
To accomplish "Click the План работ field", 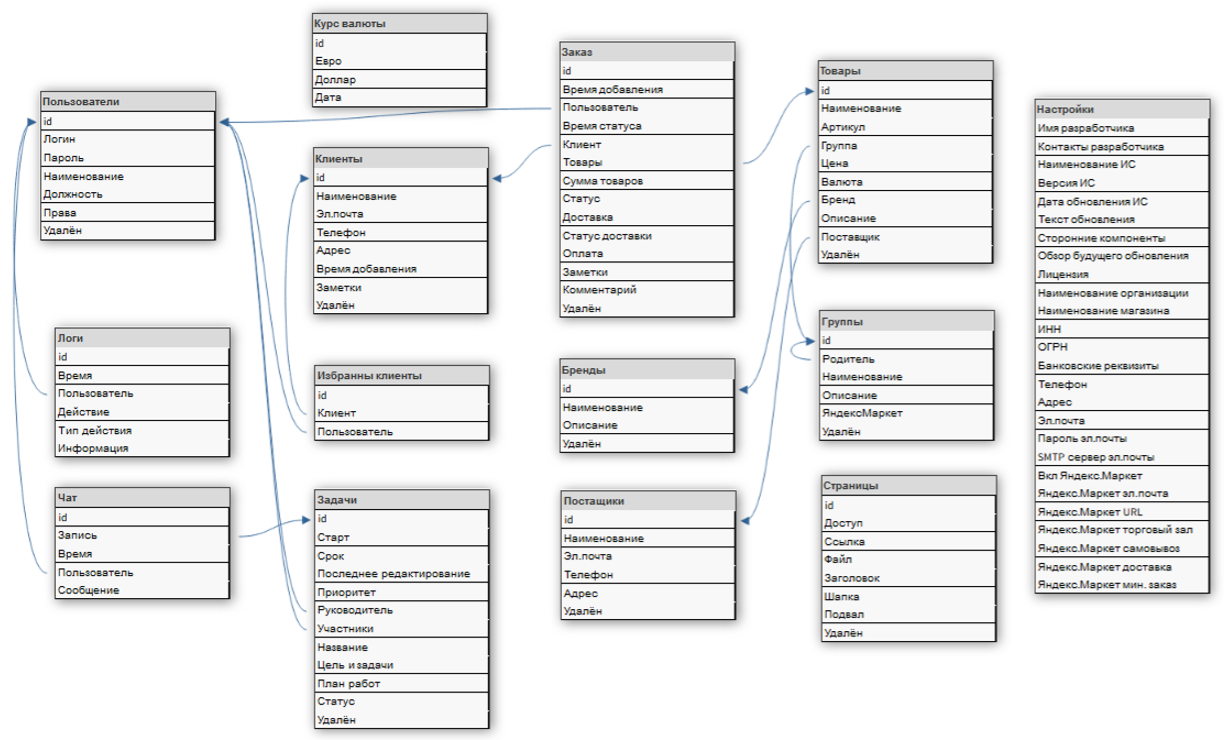I will [x=401, y=683].
